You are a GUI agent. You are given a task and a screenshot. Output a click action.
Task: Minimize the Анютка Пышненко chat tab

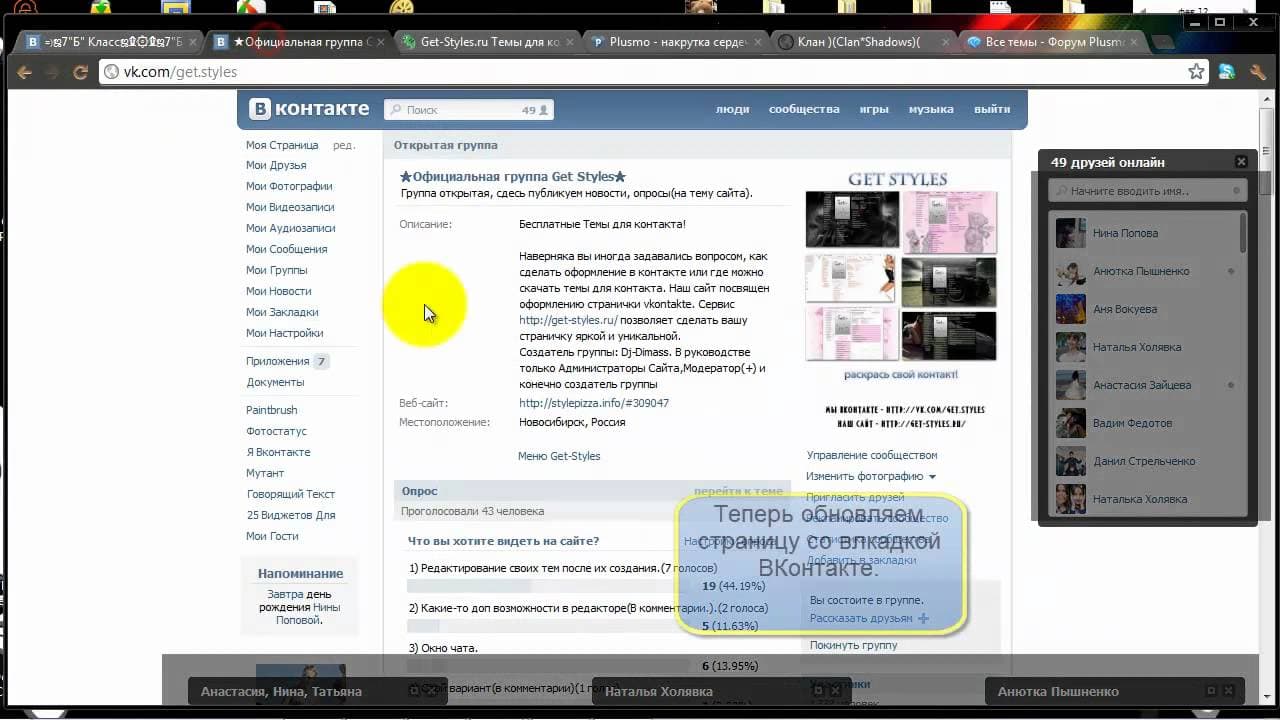[x=1211, y=691]
